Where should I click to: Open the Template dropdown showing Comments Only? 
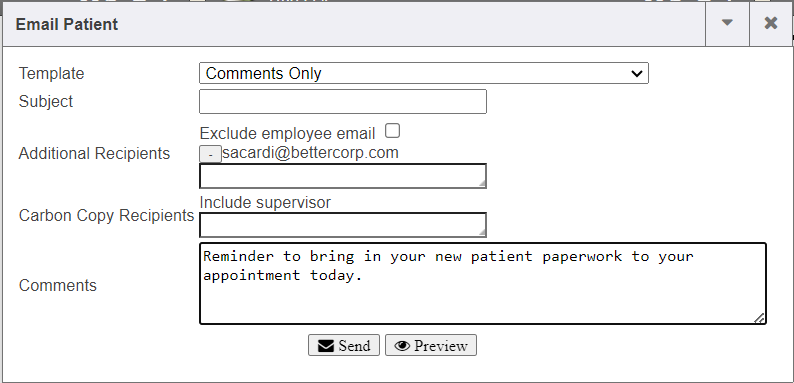click(424, 73)
